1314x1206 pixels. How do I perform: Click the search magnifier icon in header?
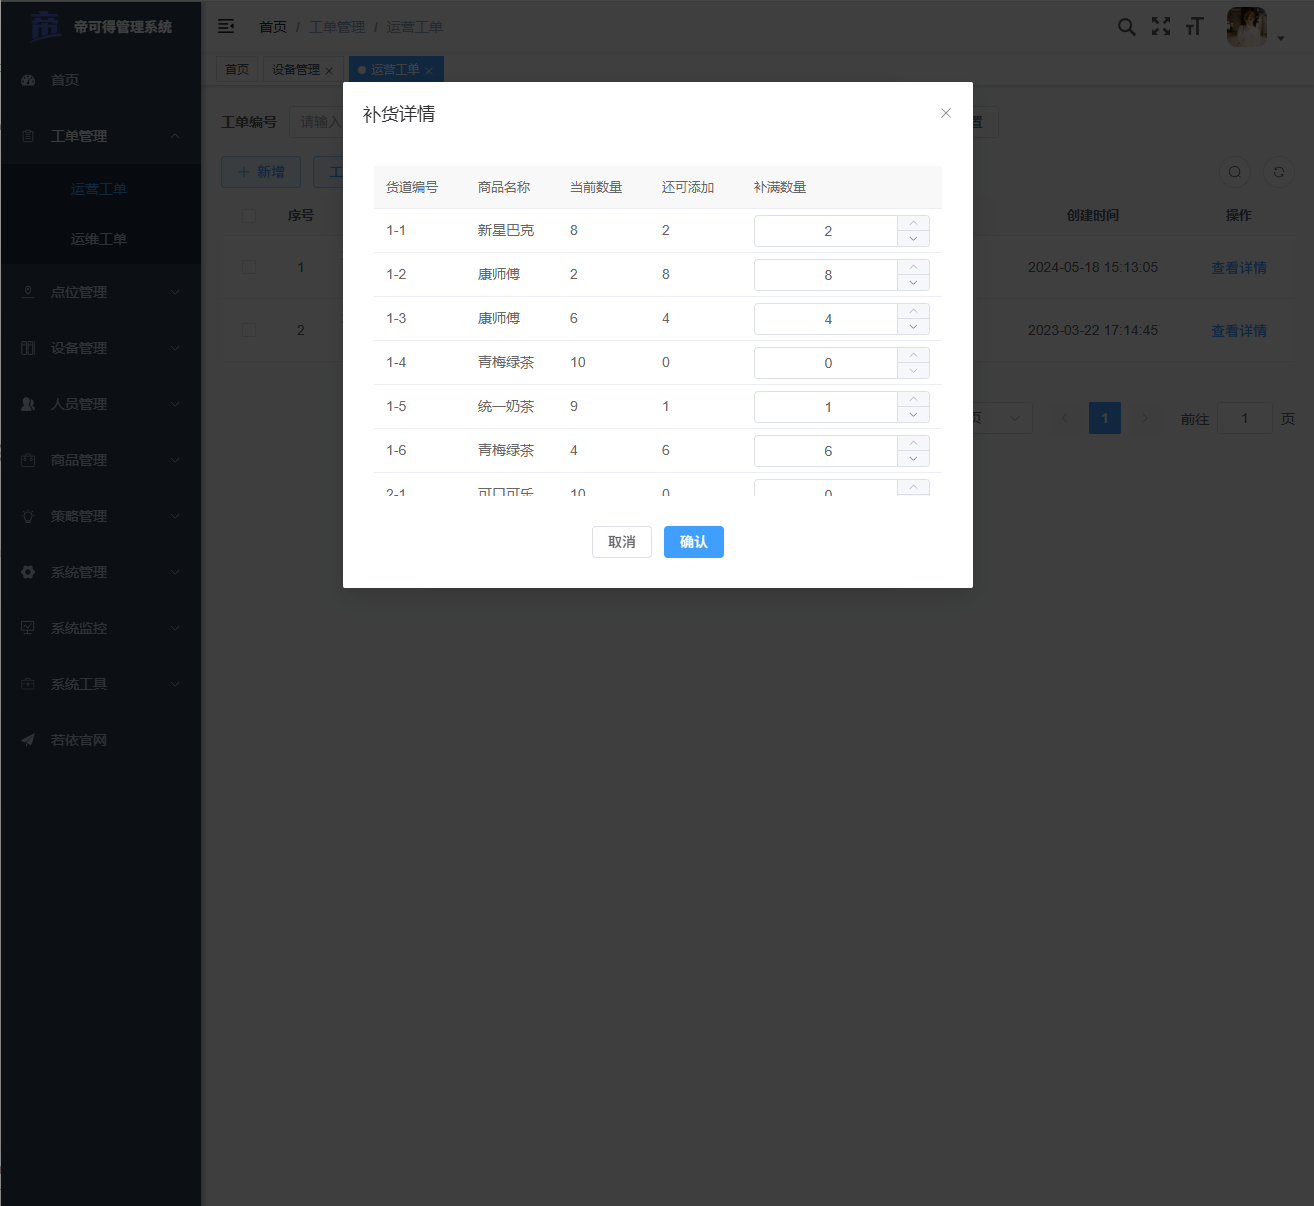coord(1126,27)
